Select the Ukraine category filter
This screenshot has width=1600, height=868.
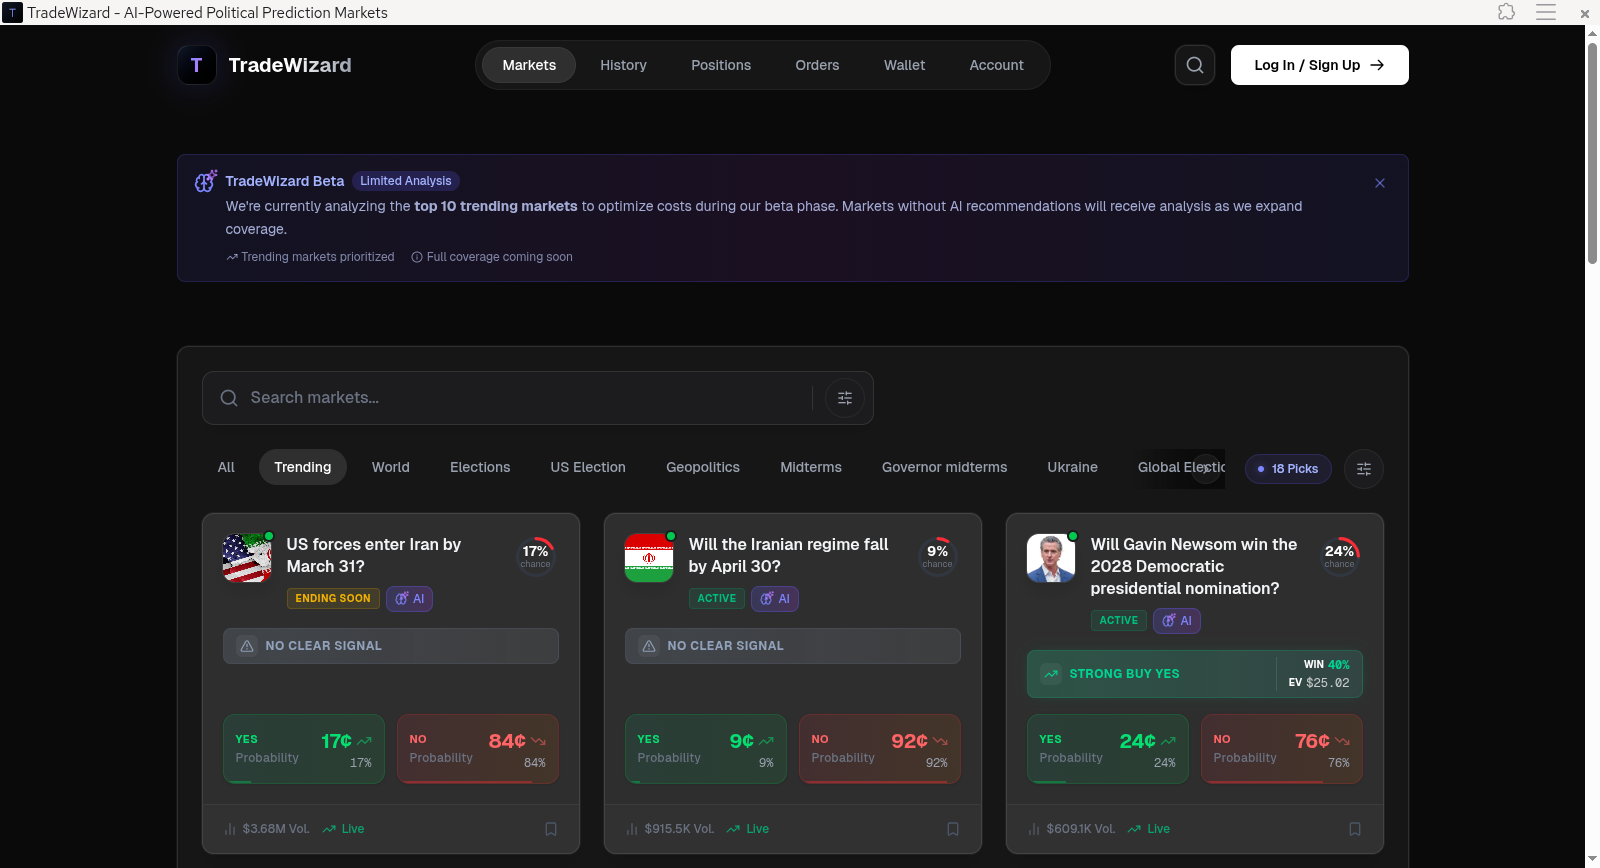tap(1073, 467)
